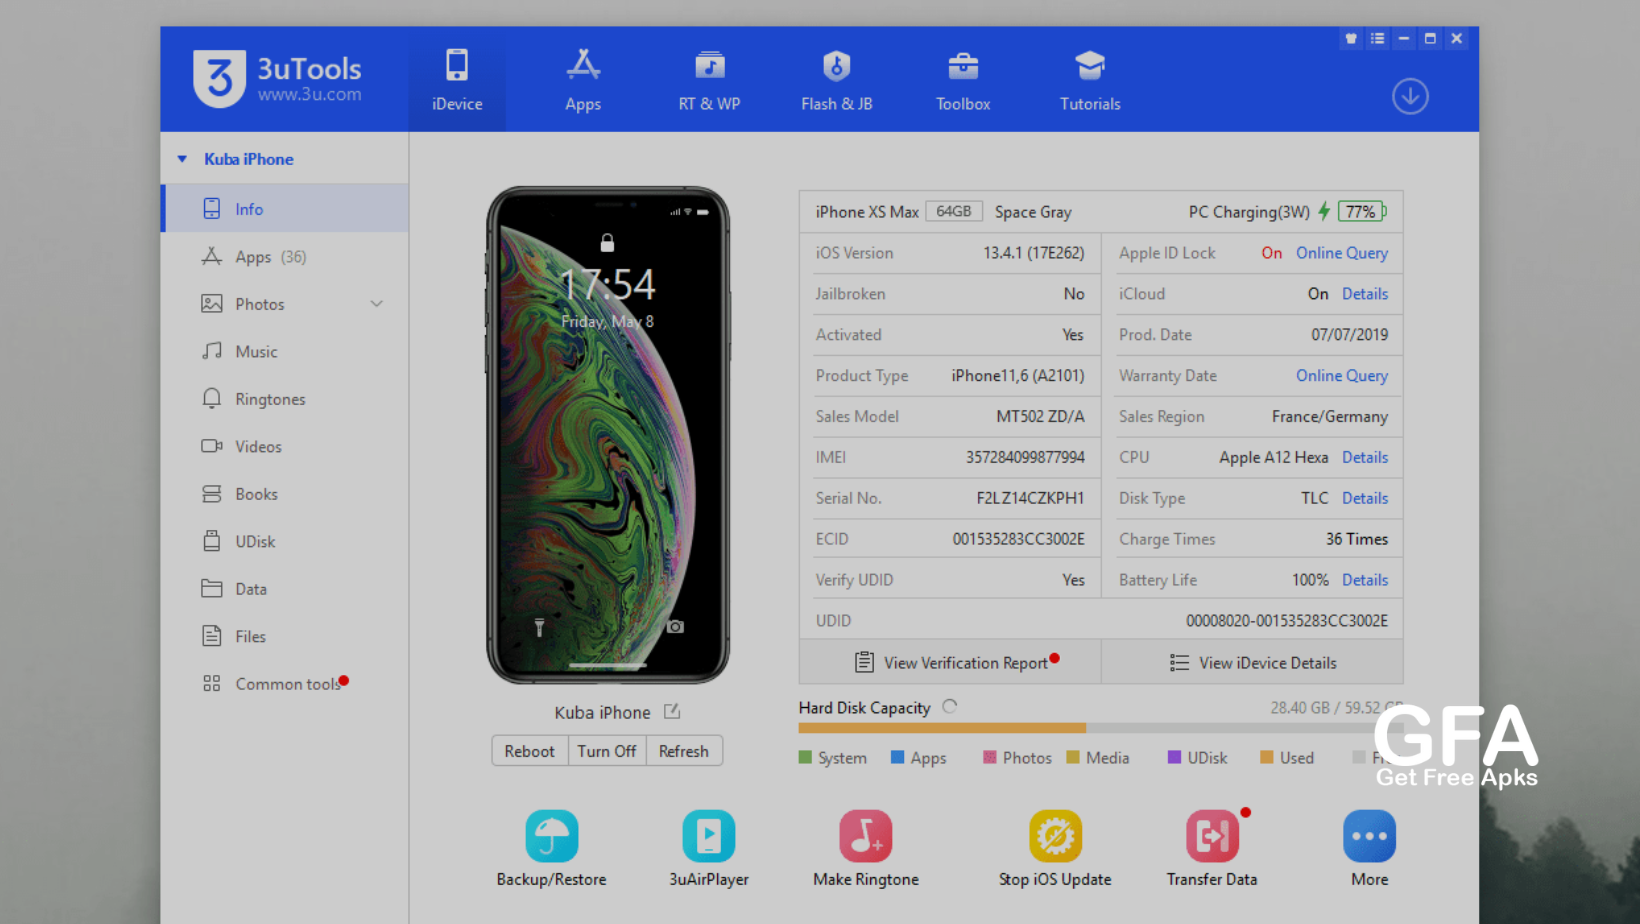Click the Media legend yellow swatch

[x=1073, y=757]
